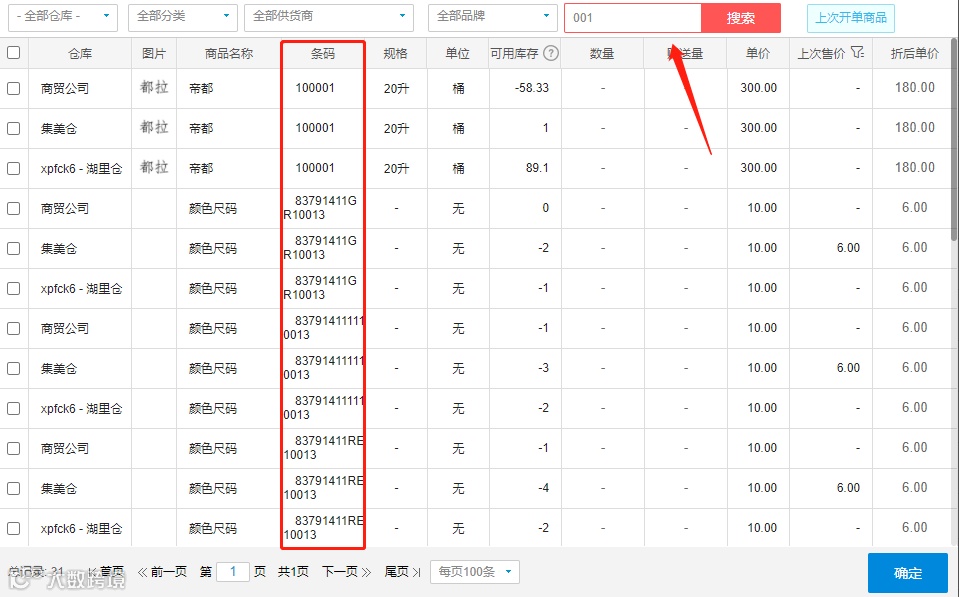
Task: Click the vertical scrollbar of the table
Action: [954, 141]
